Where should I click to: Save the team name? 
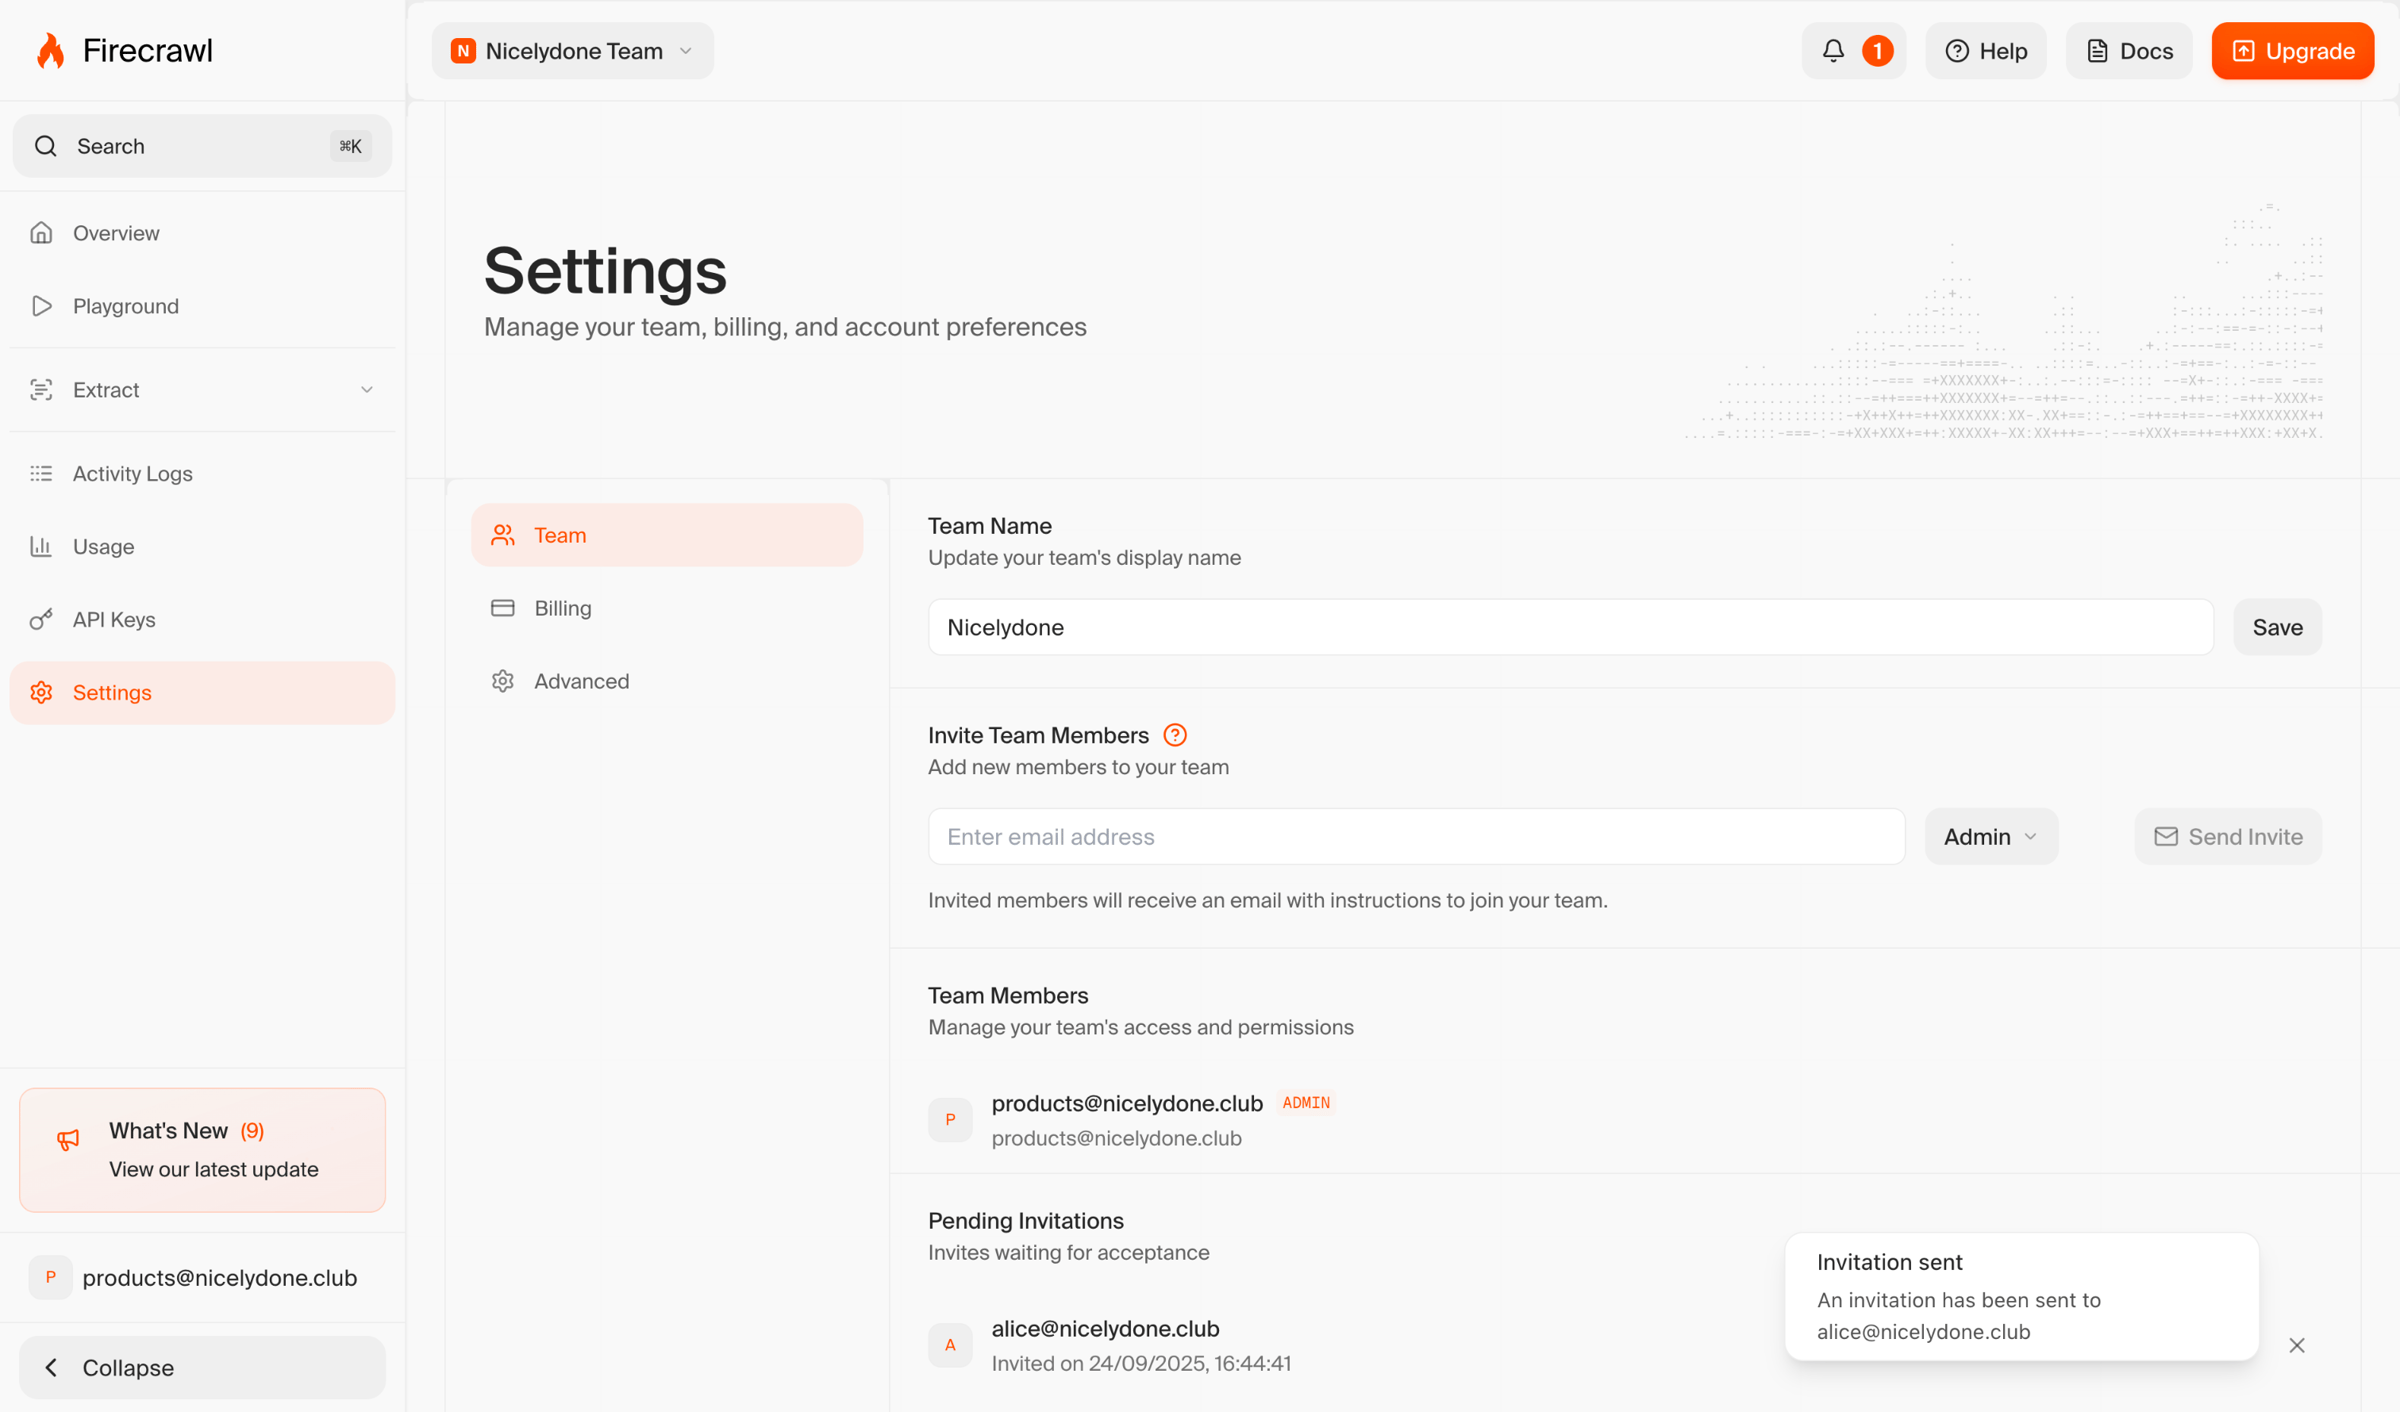point(2277,627)
